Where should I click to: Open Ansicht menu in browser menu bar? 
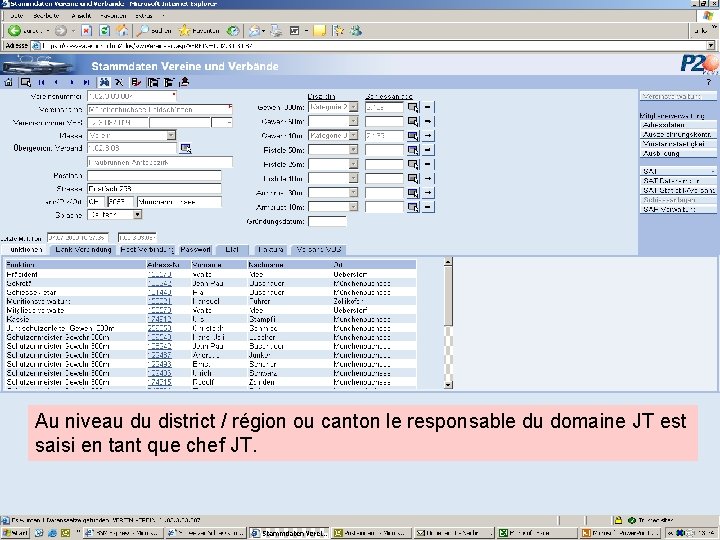81,16
